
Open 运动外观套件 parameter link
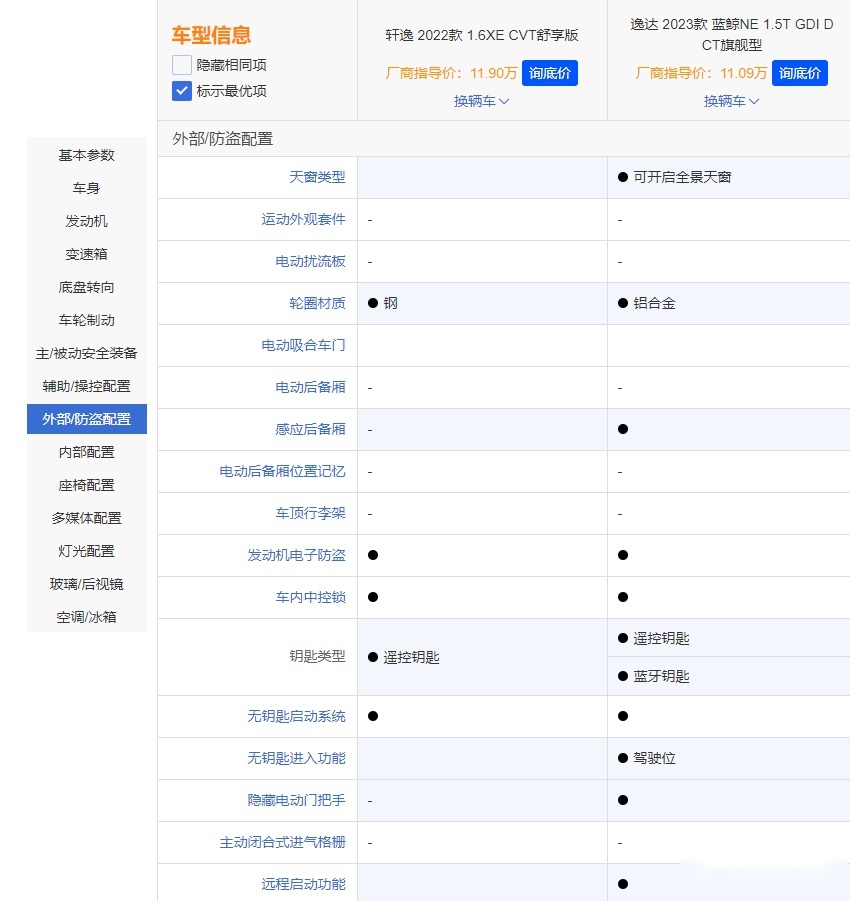tap(303, 220)
